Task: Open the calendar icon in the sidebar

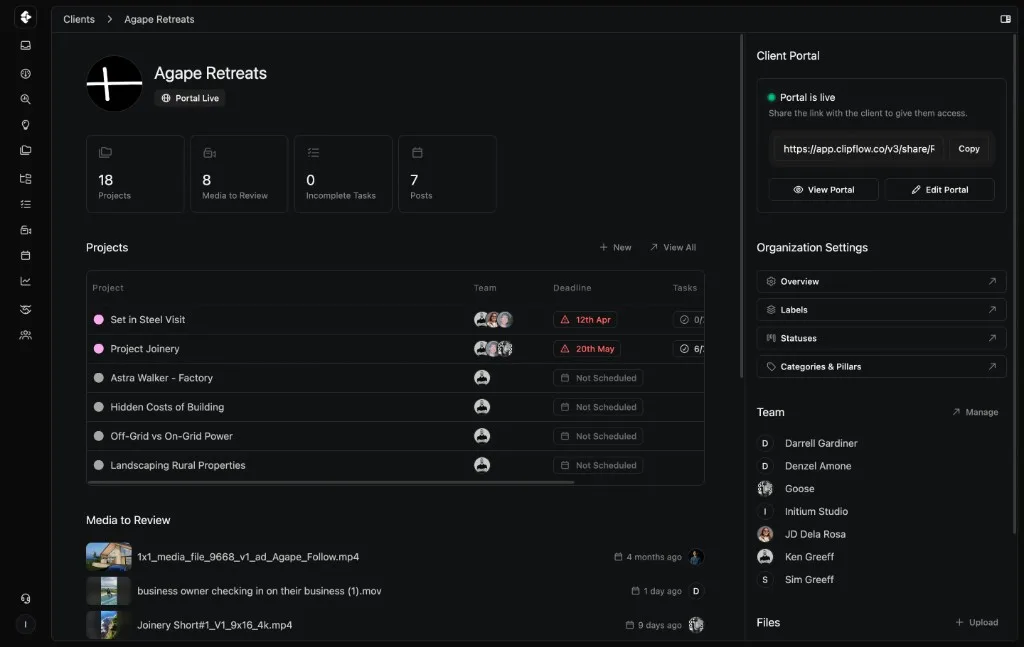Action: click(25, 255)
